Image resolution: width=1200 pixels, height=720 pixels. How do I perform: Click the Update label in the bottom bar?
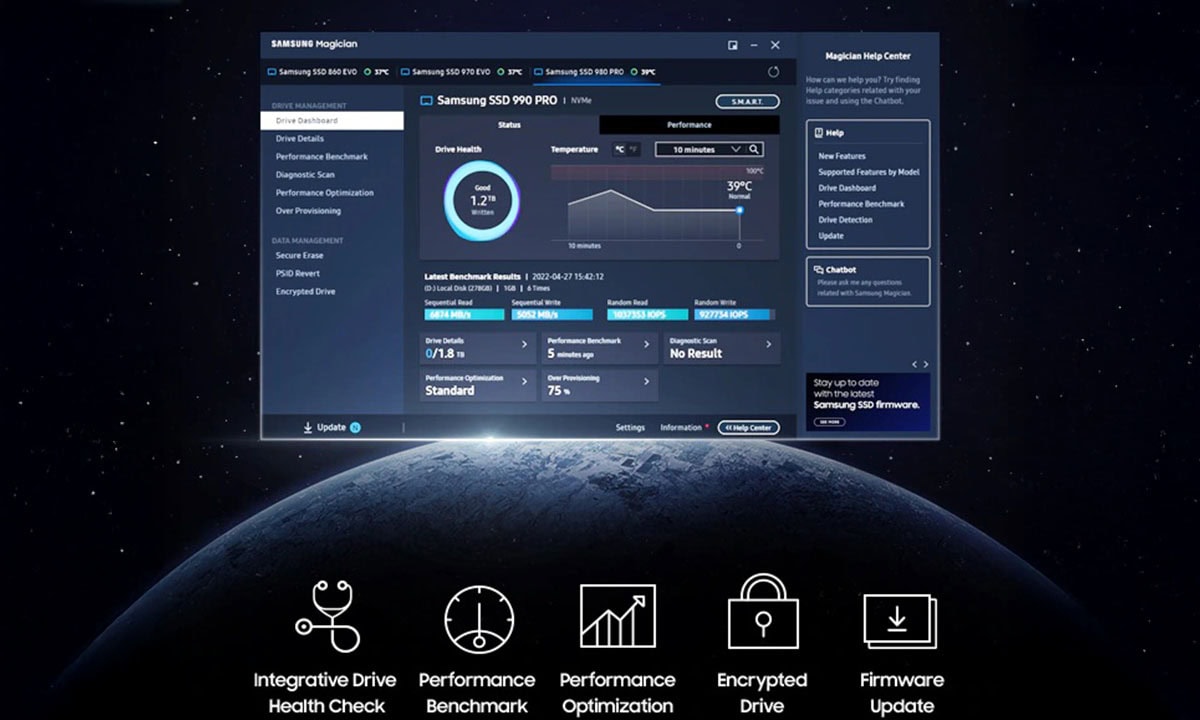(331, 427)
